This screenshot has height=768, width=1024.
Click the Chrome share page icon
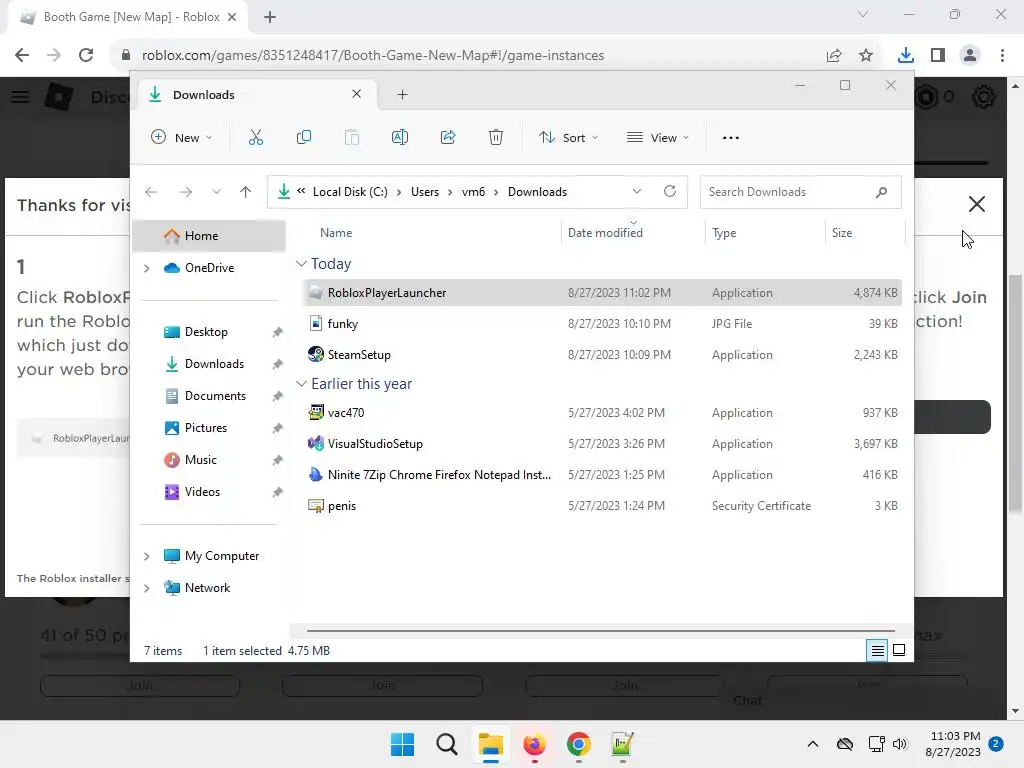click(834, 56)
